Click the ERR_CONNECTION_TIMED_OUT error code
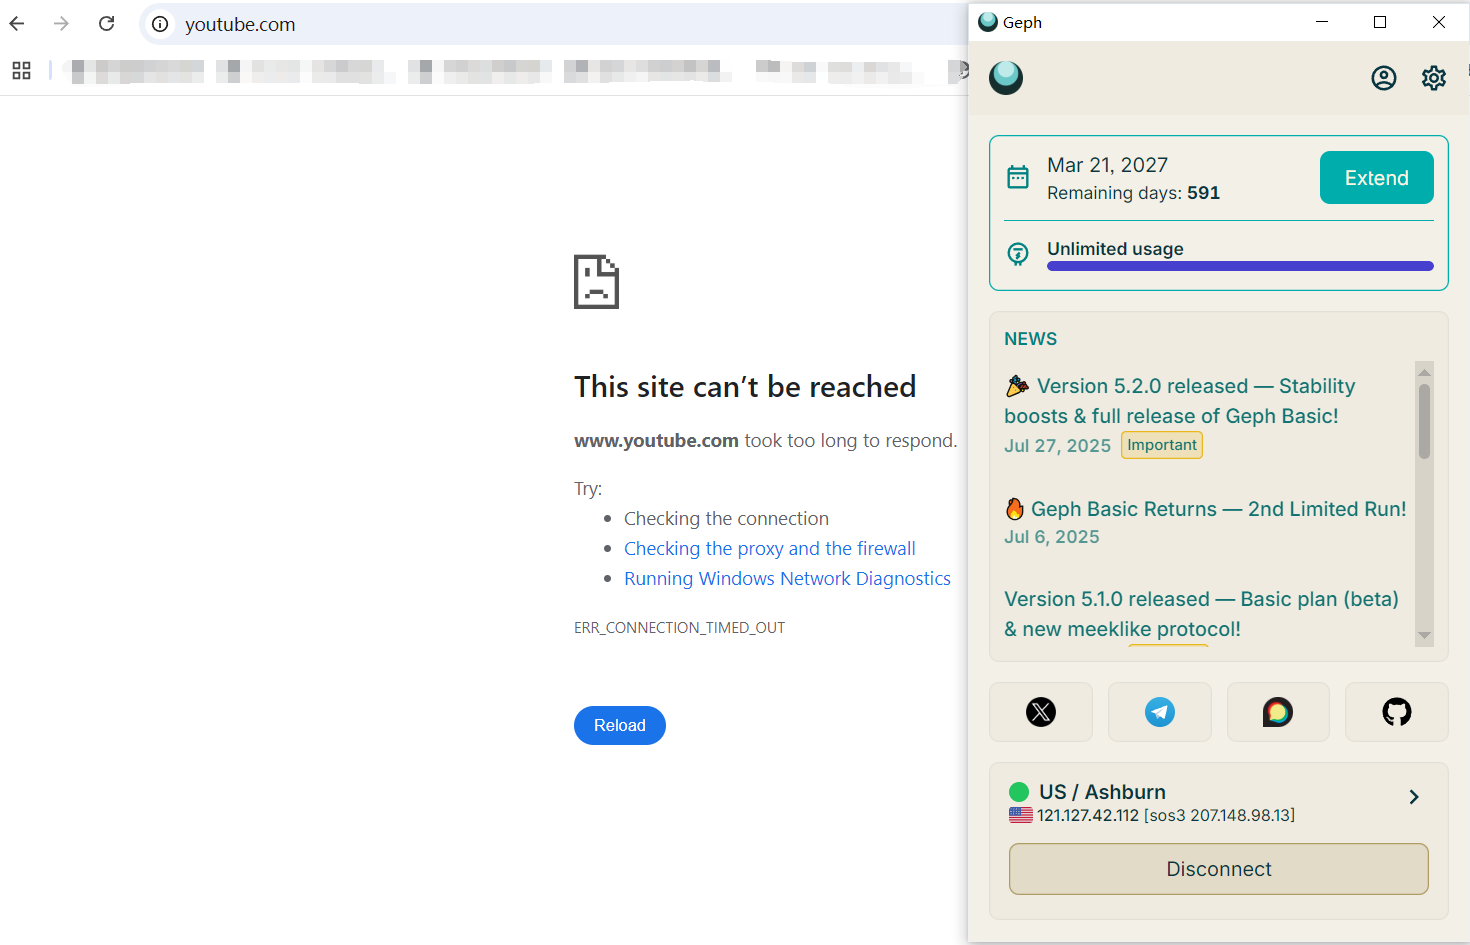 (x=679, y=628)
